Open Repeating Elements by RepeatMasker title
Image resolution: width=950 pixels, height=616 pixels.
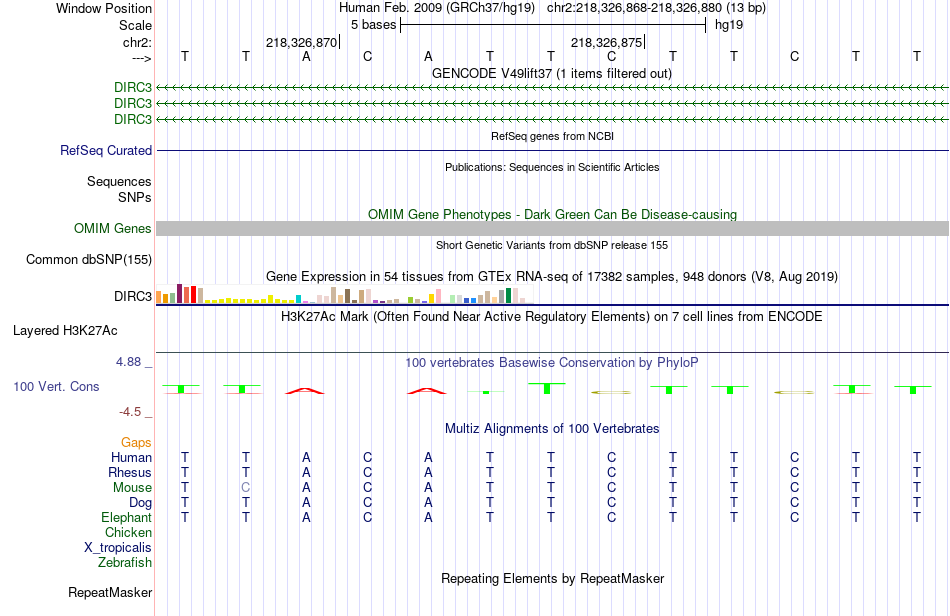pos(552,578)
